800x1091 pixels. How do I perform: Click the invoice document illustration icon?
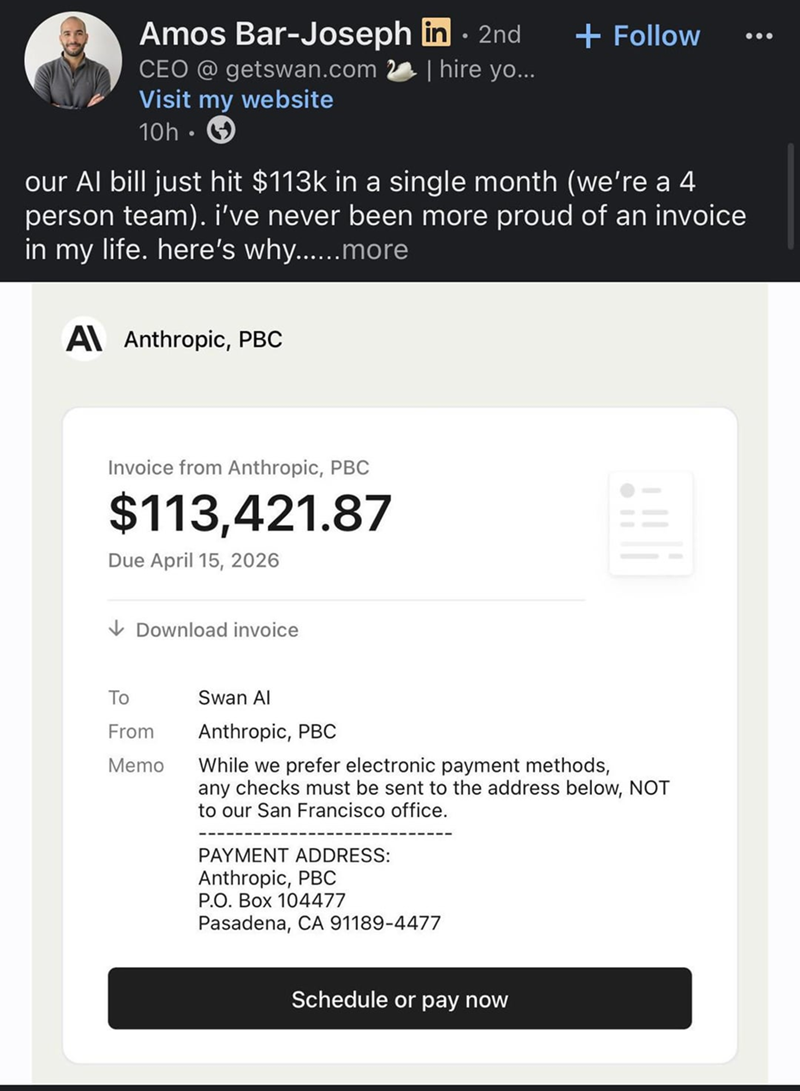tap(650, 521)
